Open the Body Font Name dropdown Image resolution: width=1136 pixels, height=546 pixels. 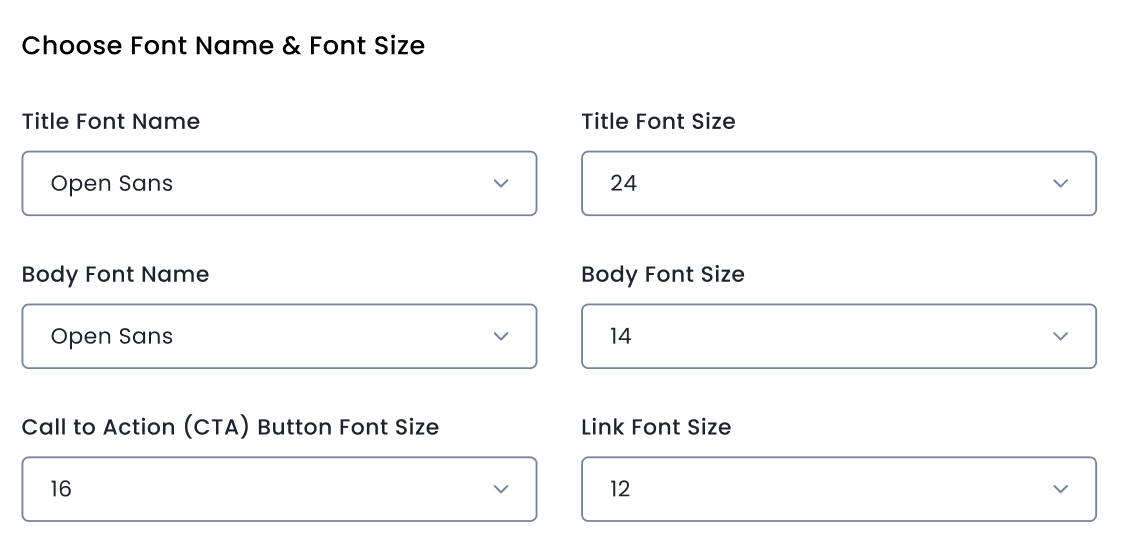279,337
